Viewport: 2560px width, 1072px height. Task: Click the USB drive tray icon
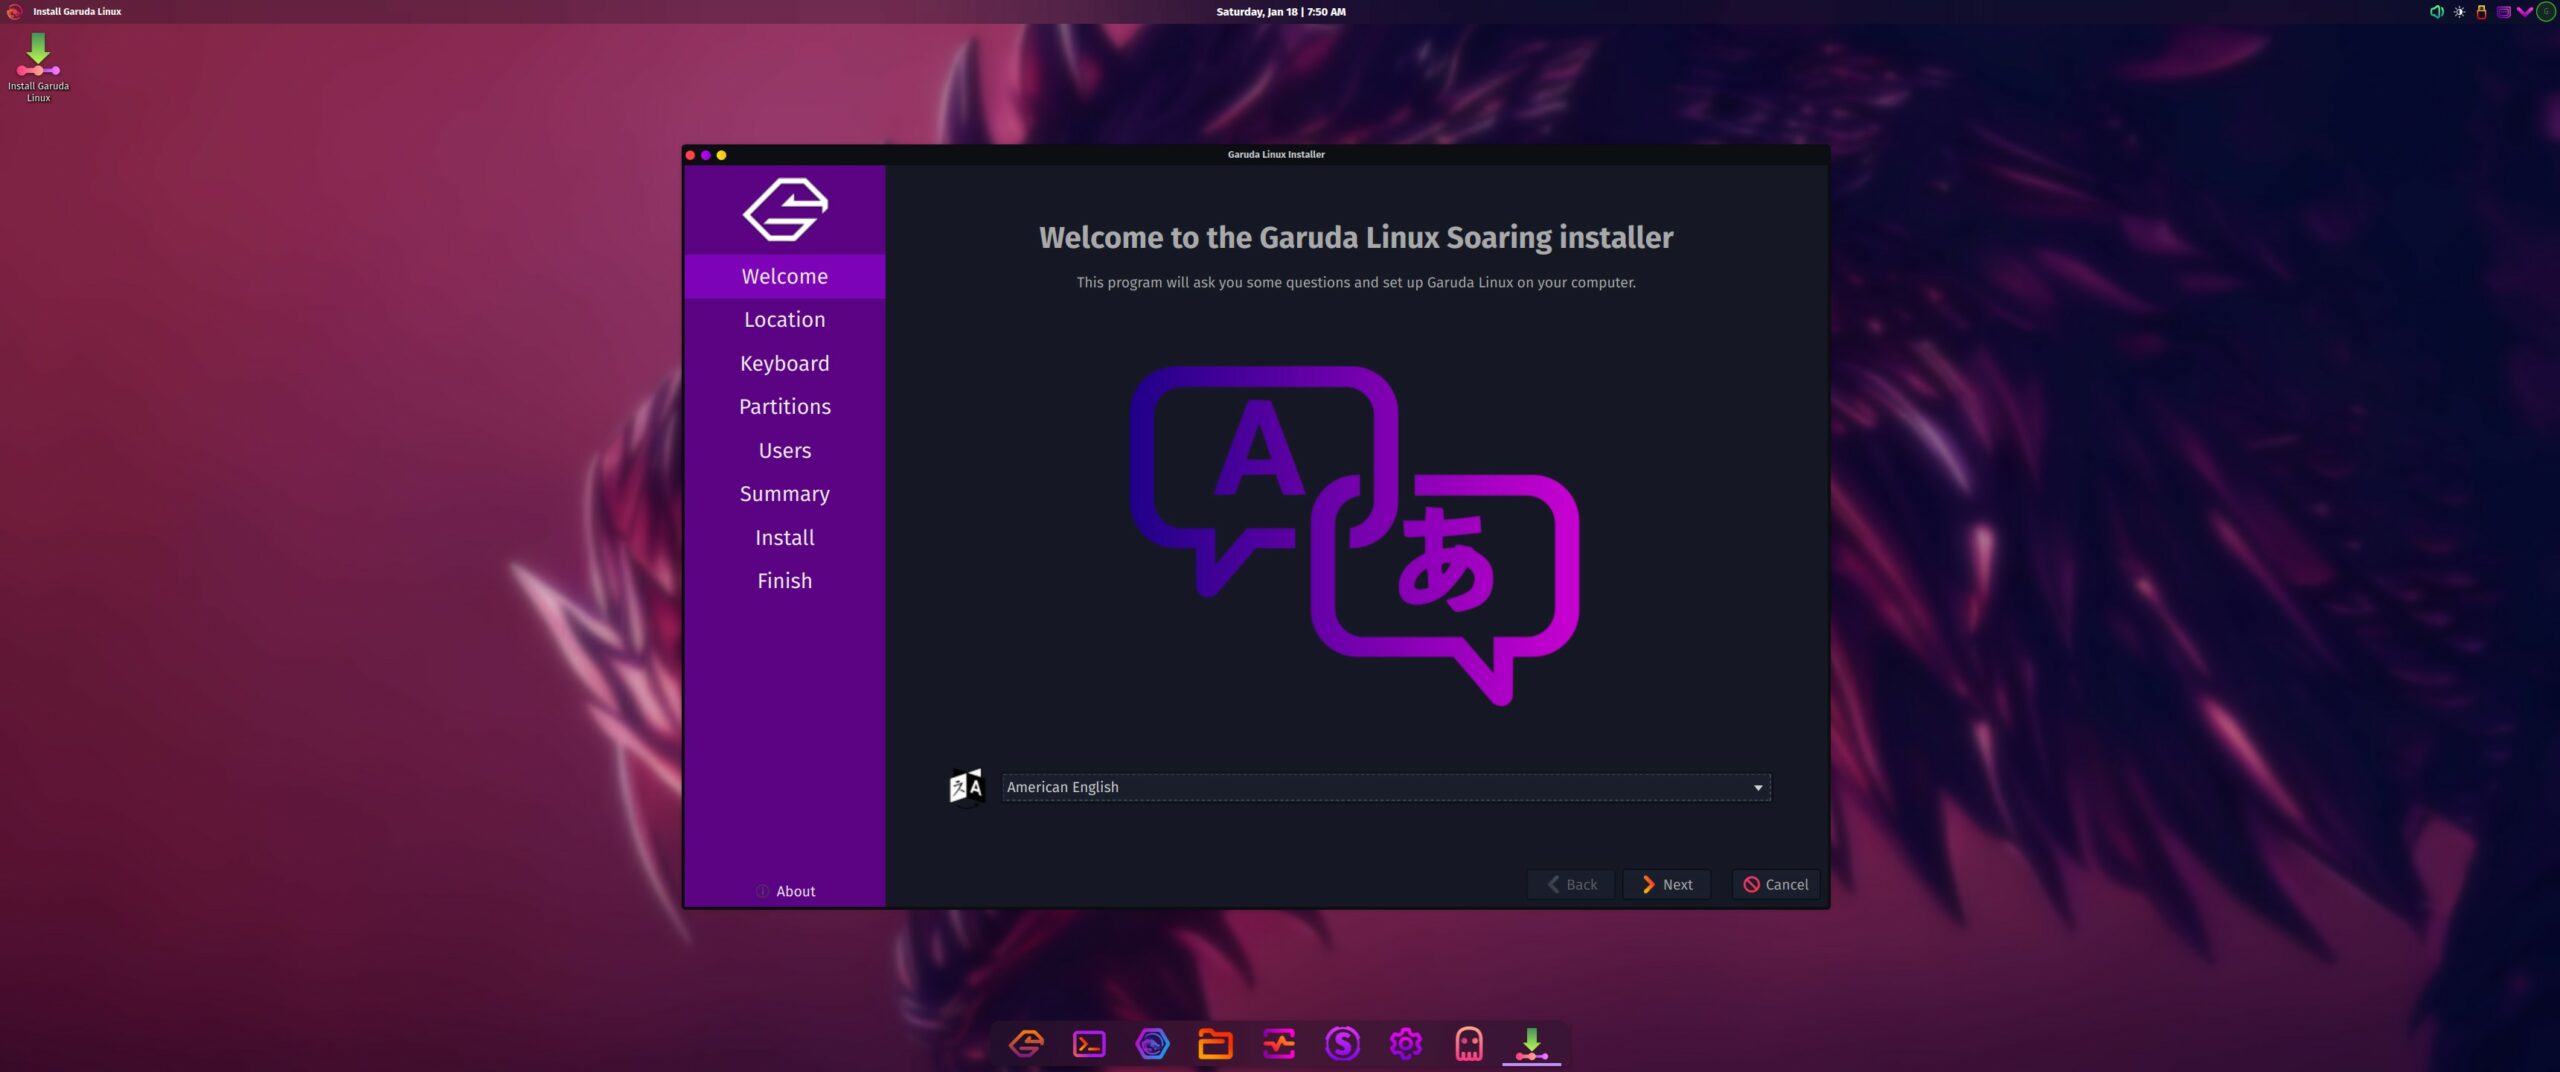[x=2481, y=12]
